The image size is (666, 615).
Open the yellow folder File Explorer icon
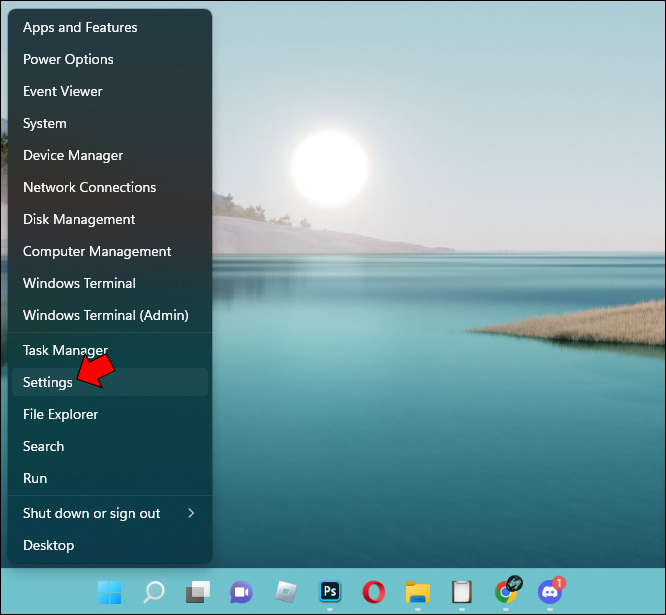[417, 592]
